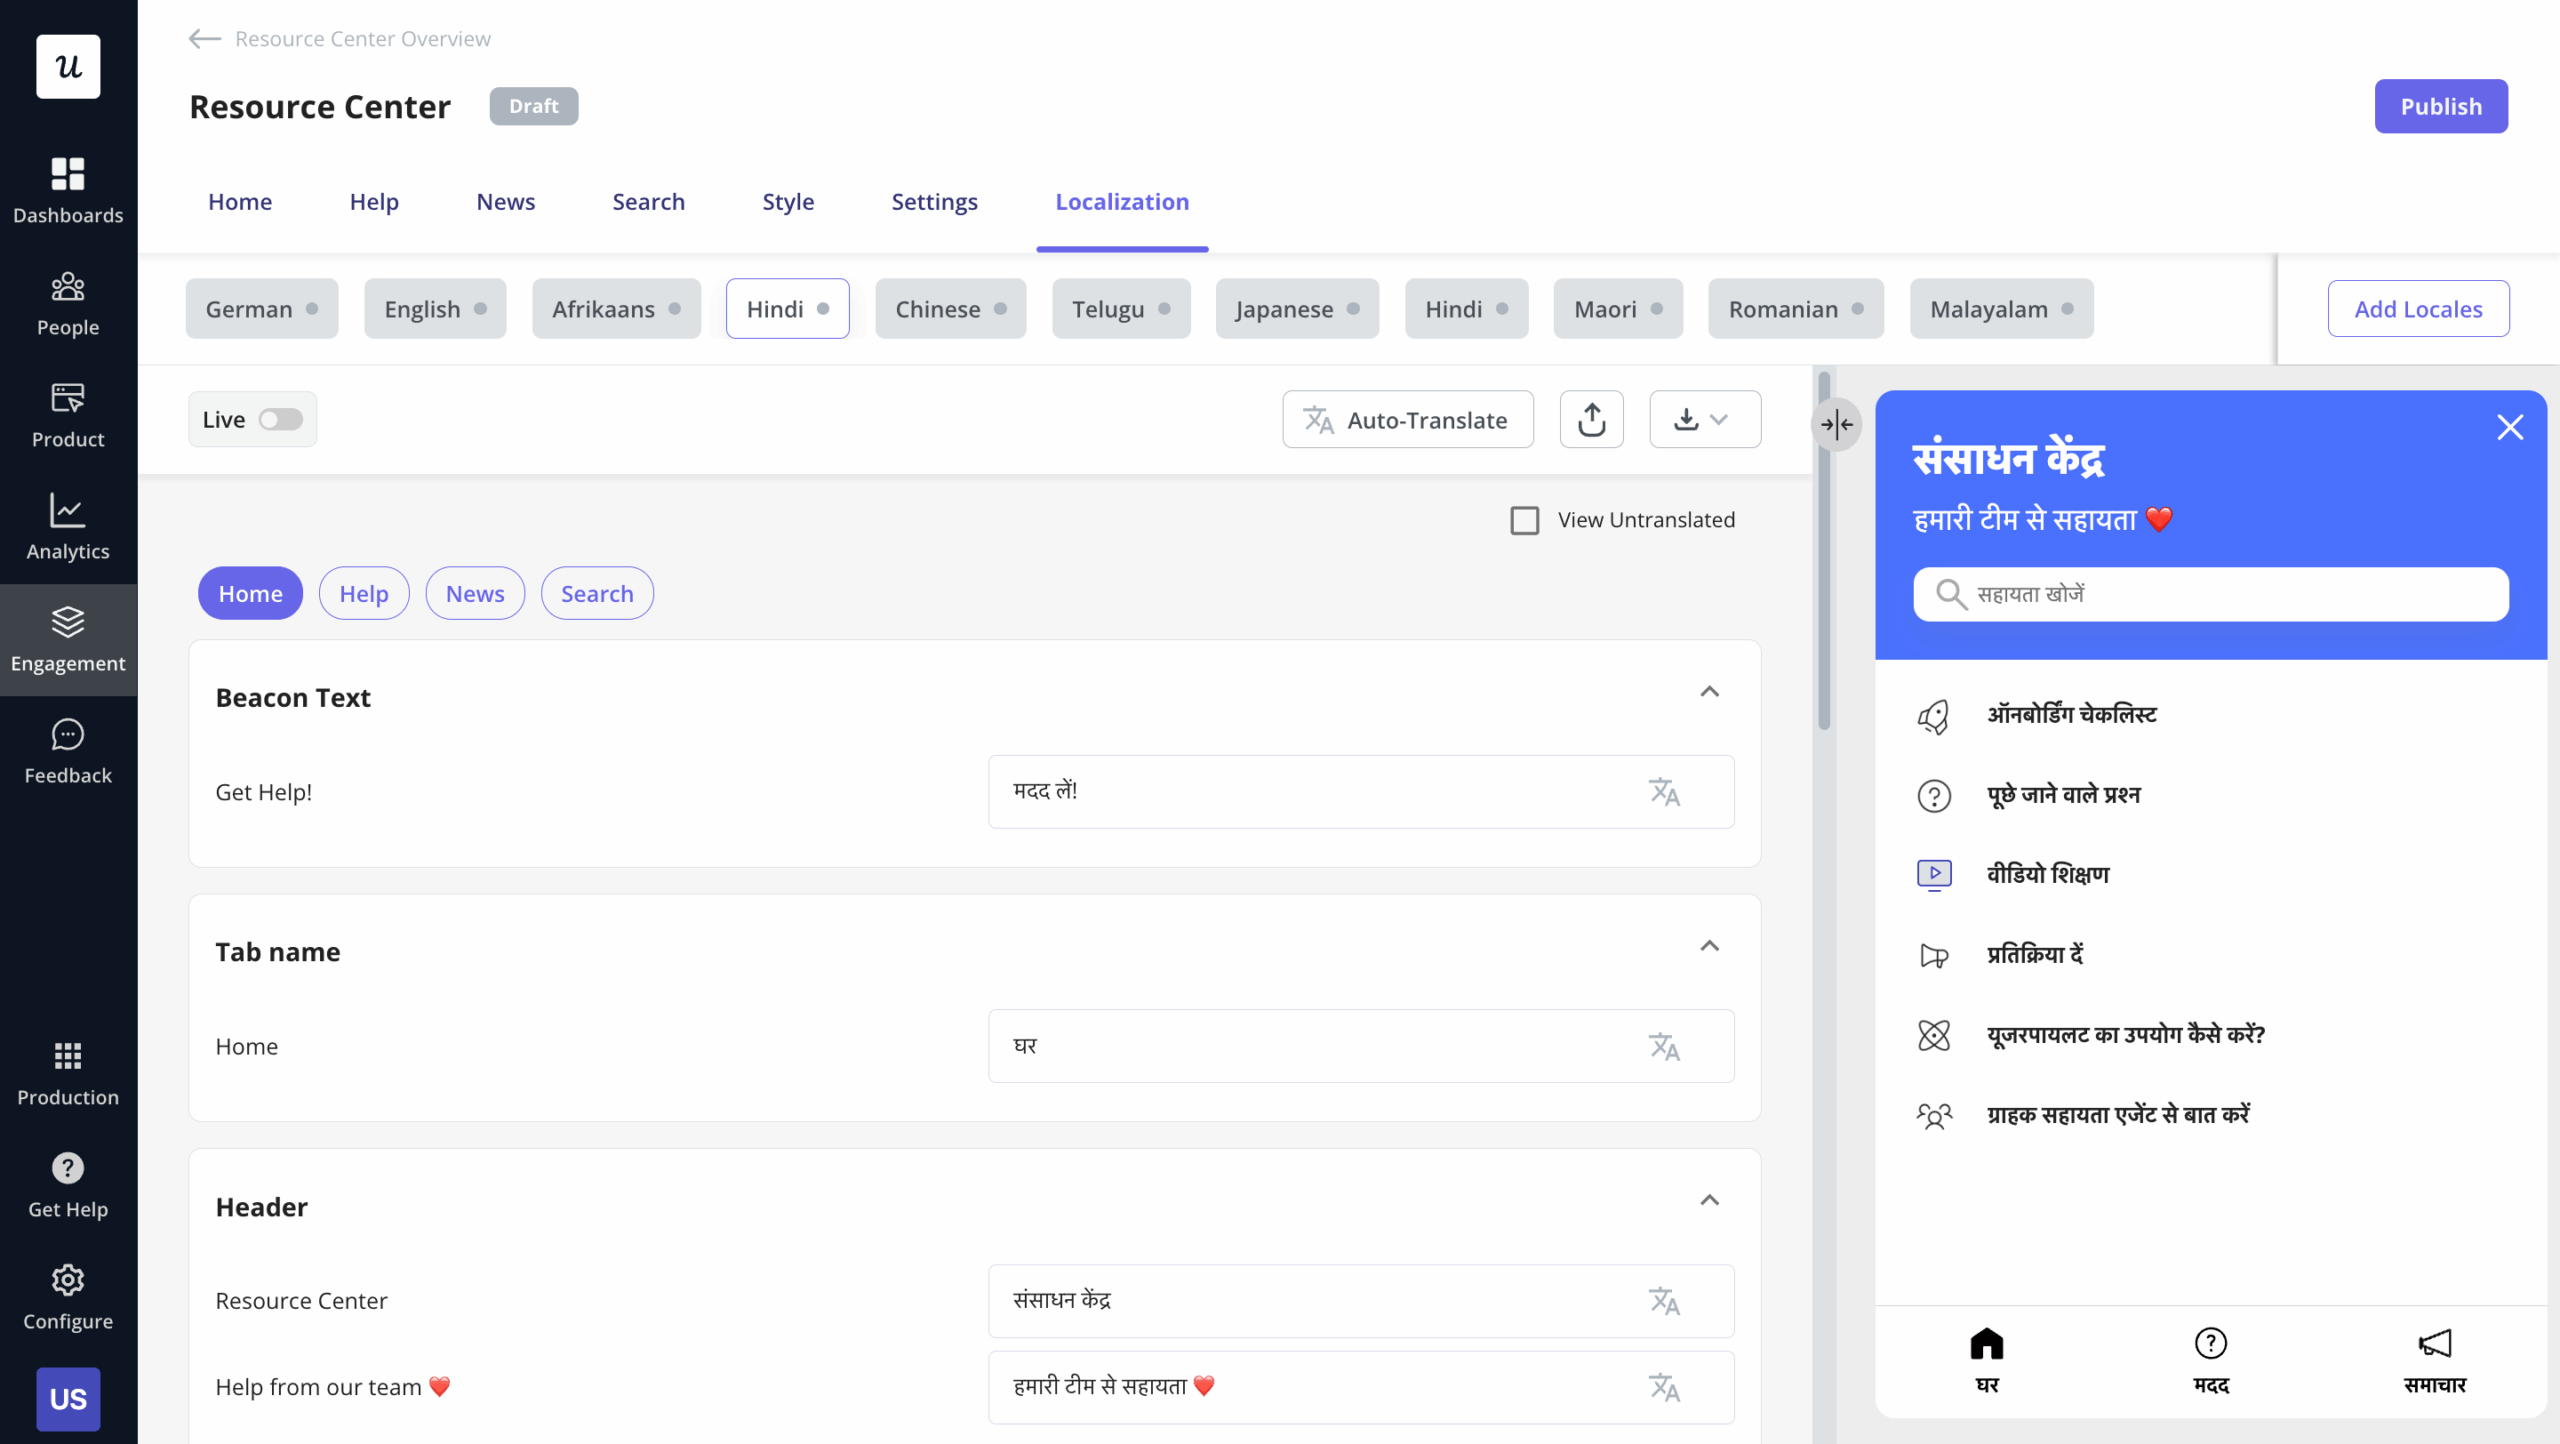The image size is (2560, 1444).
Task: Click the Auto-Translate button
Action: pyautogui.click(x=1407, y=419)
